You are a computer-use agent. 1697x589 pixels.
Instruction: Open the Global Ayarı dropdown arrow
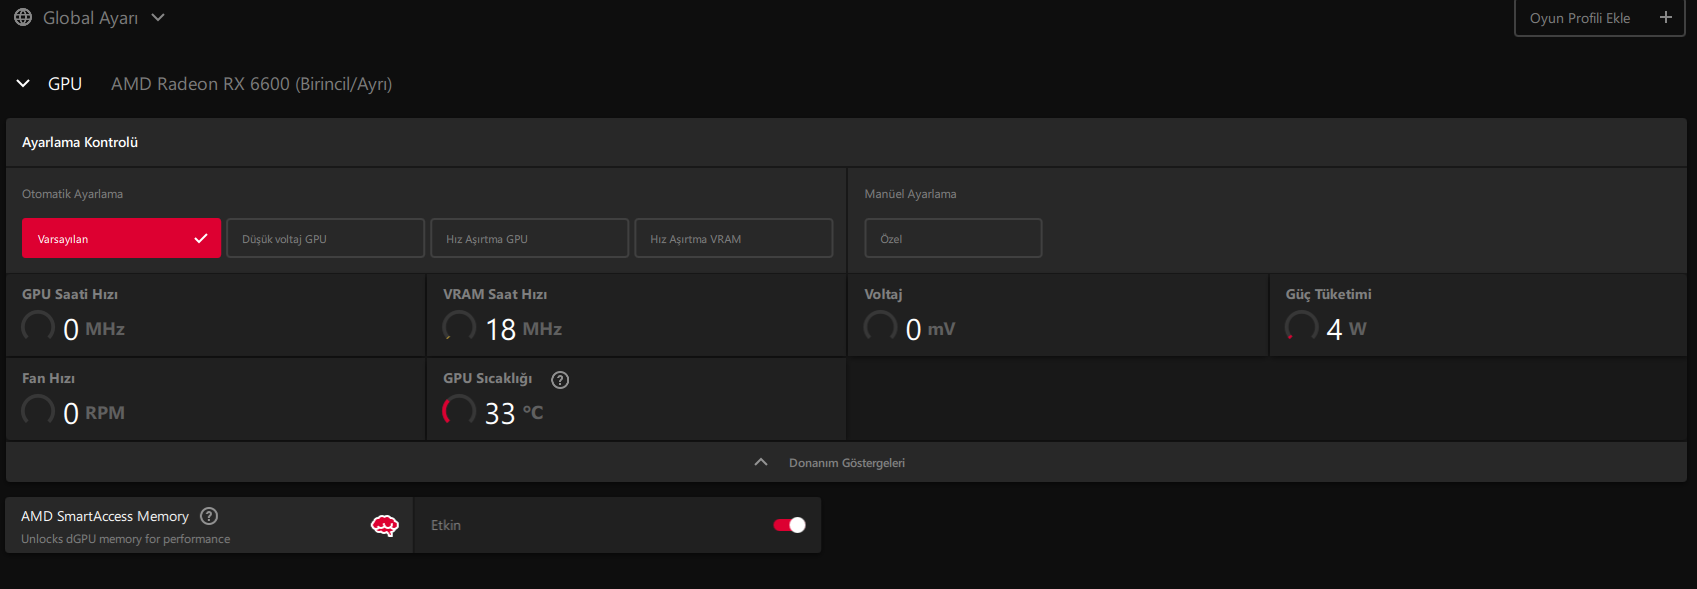158,18
